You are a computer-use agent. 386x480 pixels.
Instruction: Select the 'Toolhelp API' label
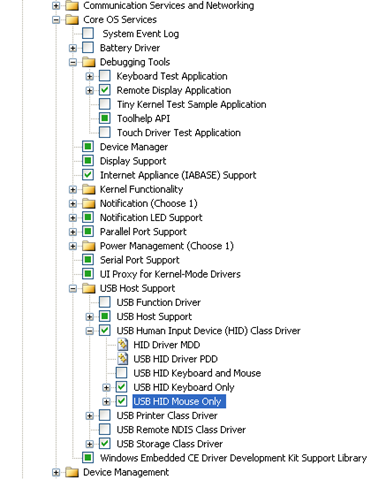click(x=143, y=118)
